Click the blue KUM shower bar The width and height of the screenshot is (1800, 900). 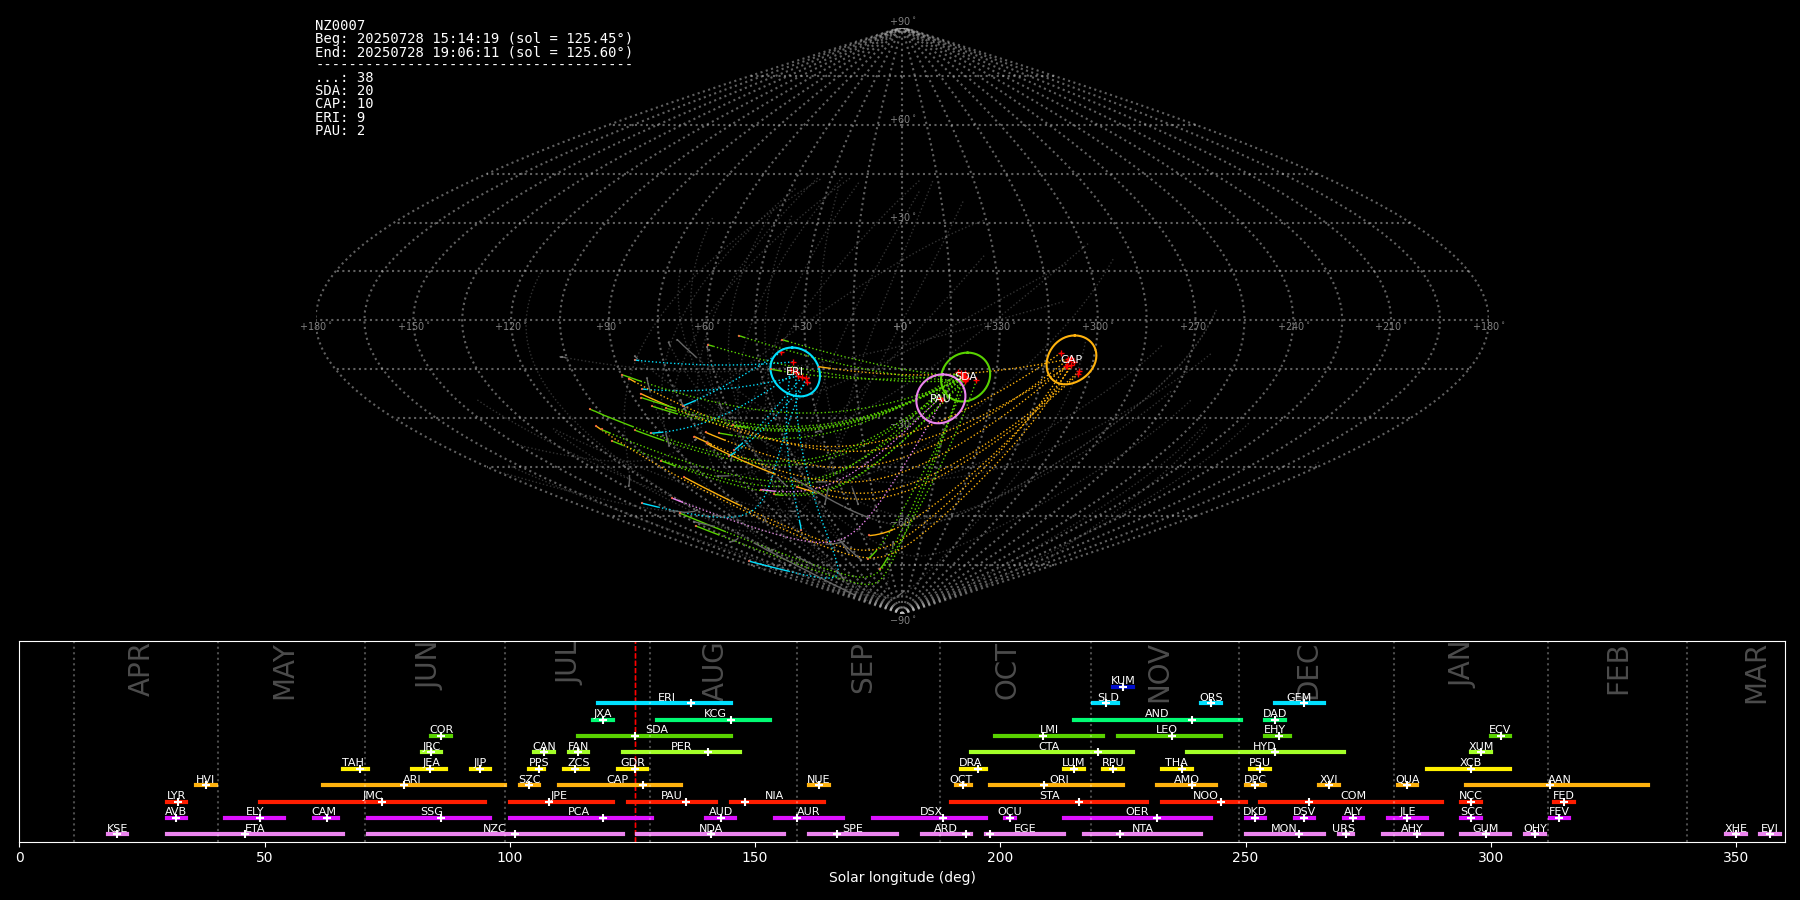[1123, 687]
